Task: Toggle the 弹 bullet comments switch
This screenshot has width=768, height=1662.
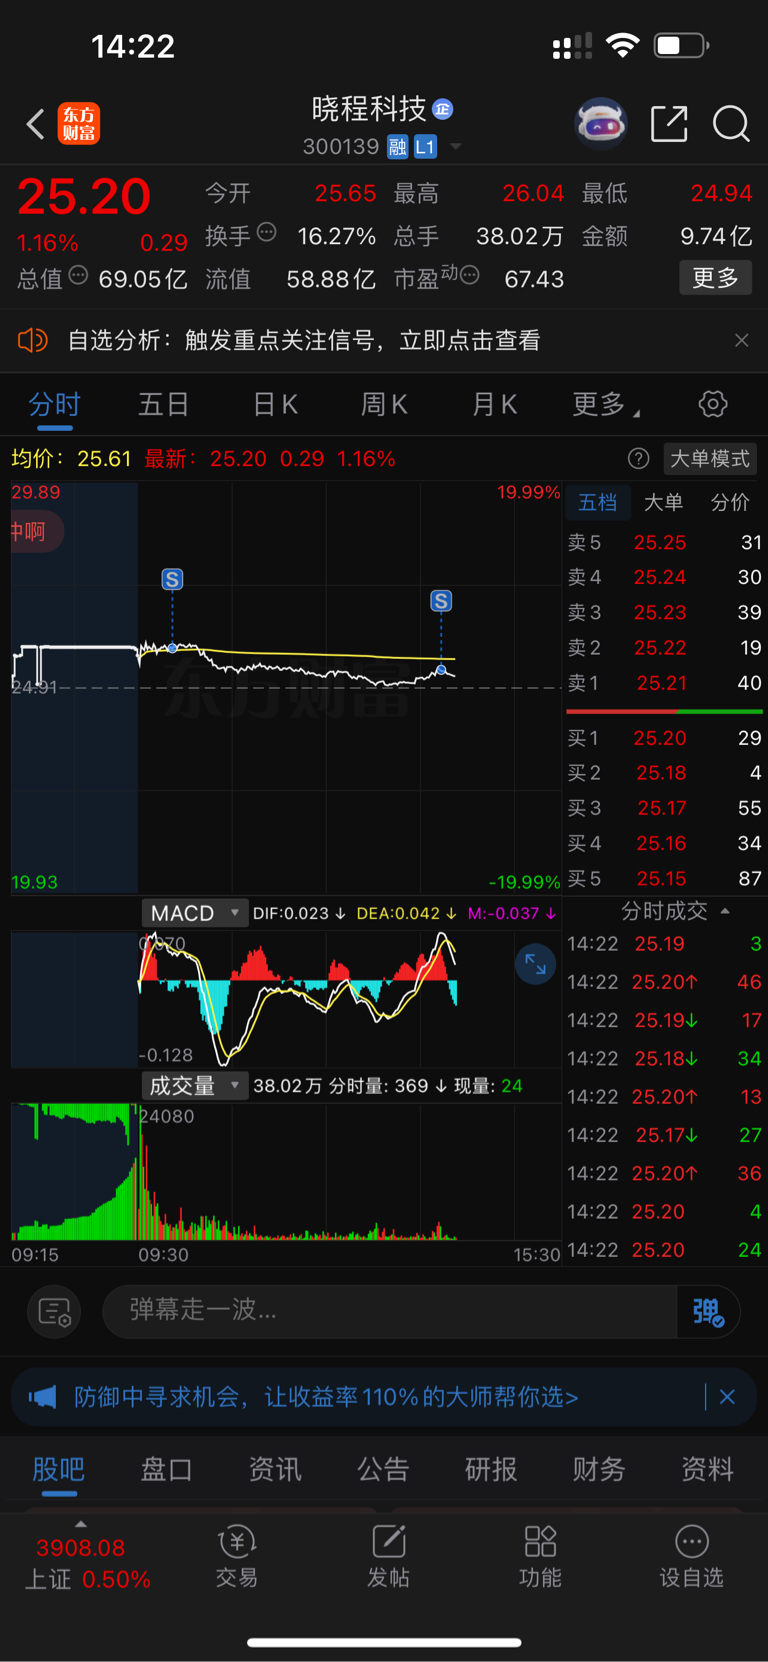Action: coord(708,1311)
